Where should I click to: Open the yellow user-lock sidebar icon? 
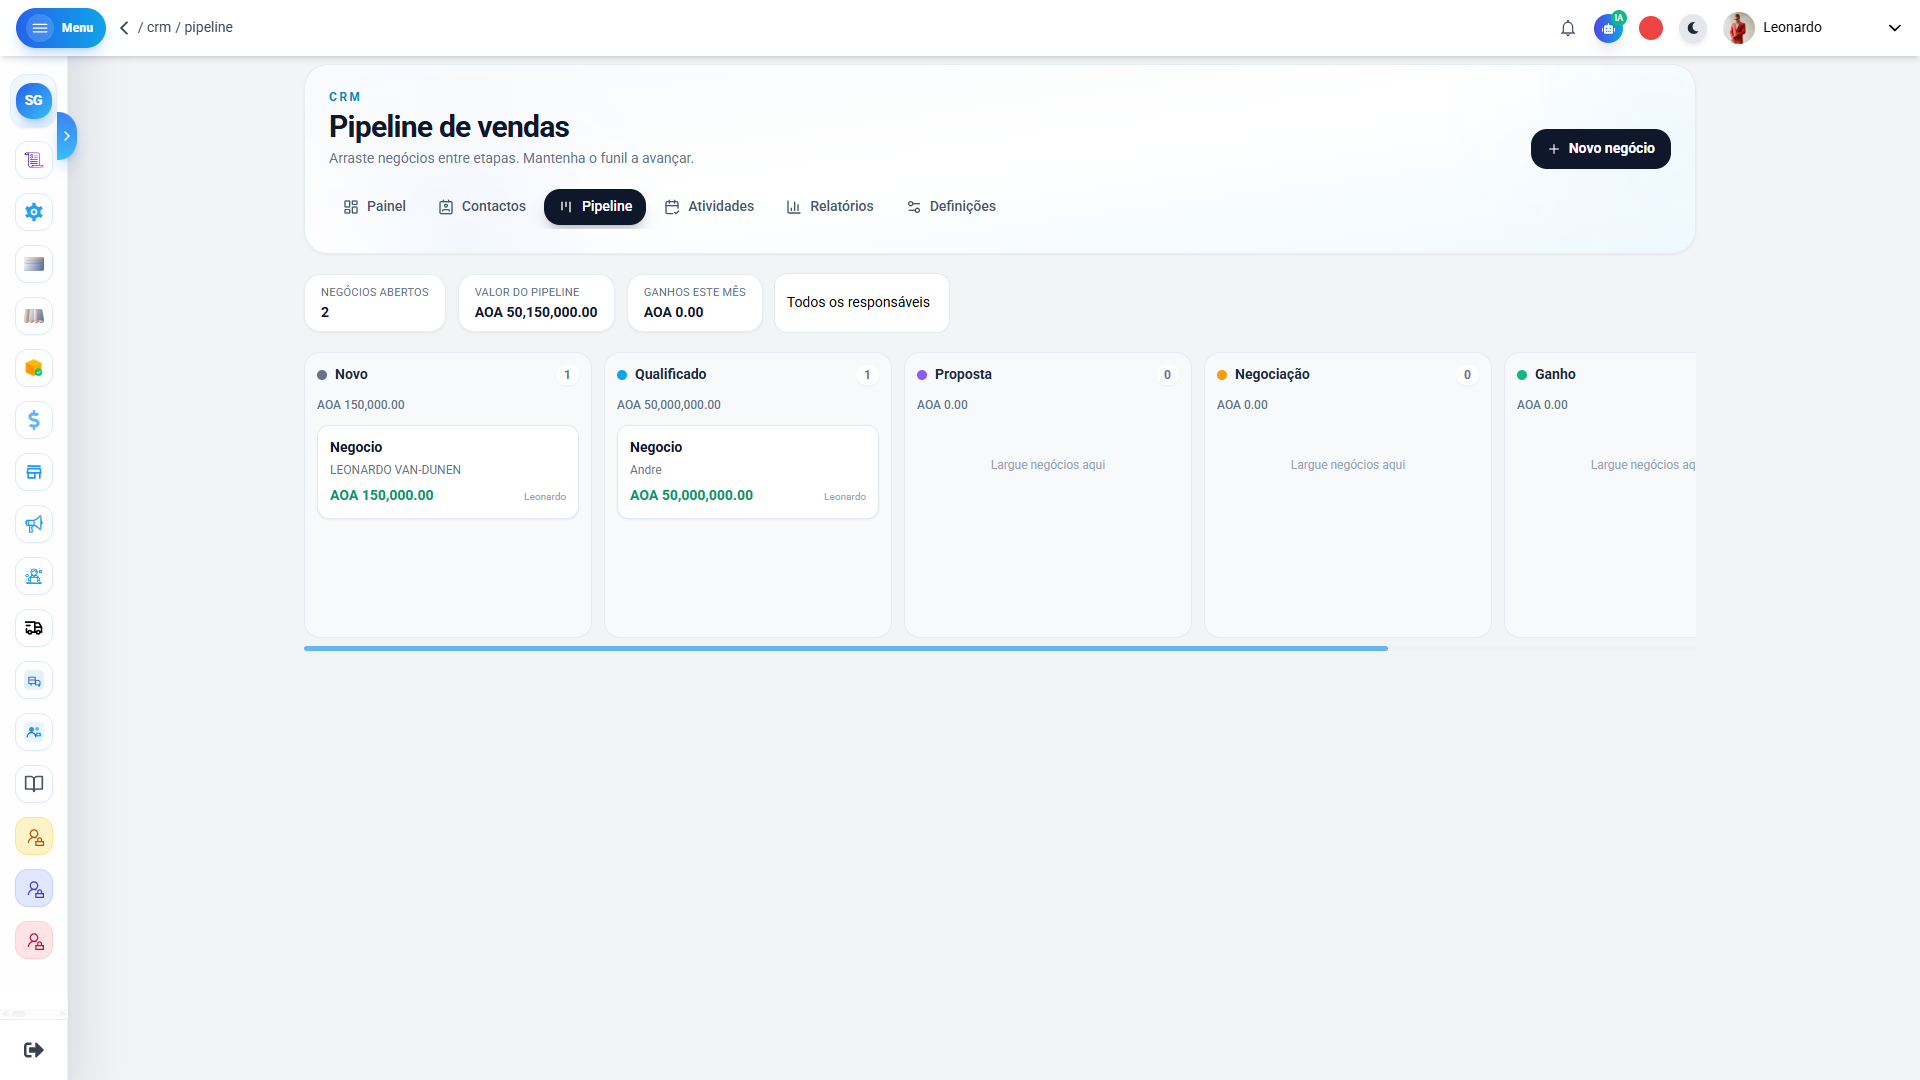[x=34, y=837]
